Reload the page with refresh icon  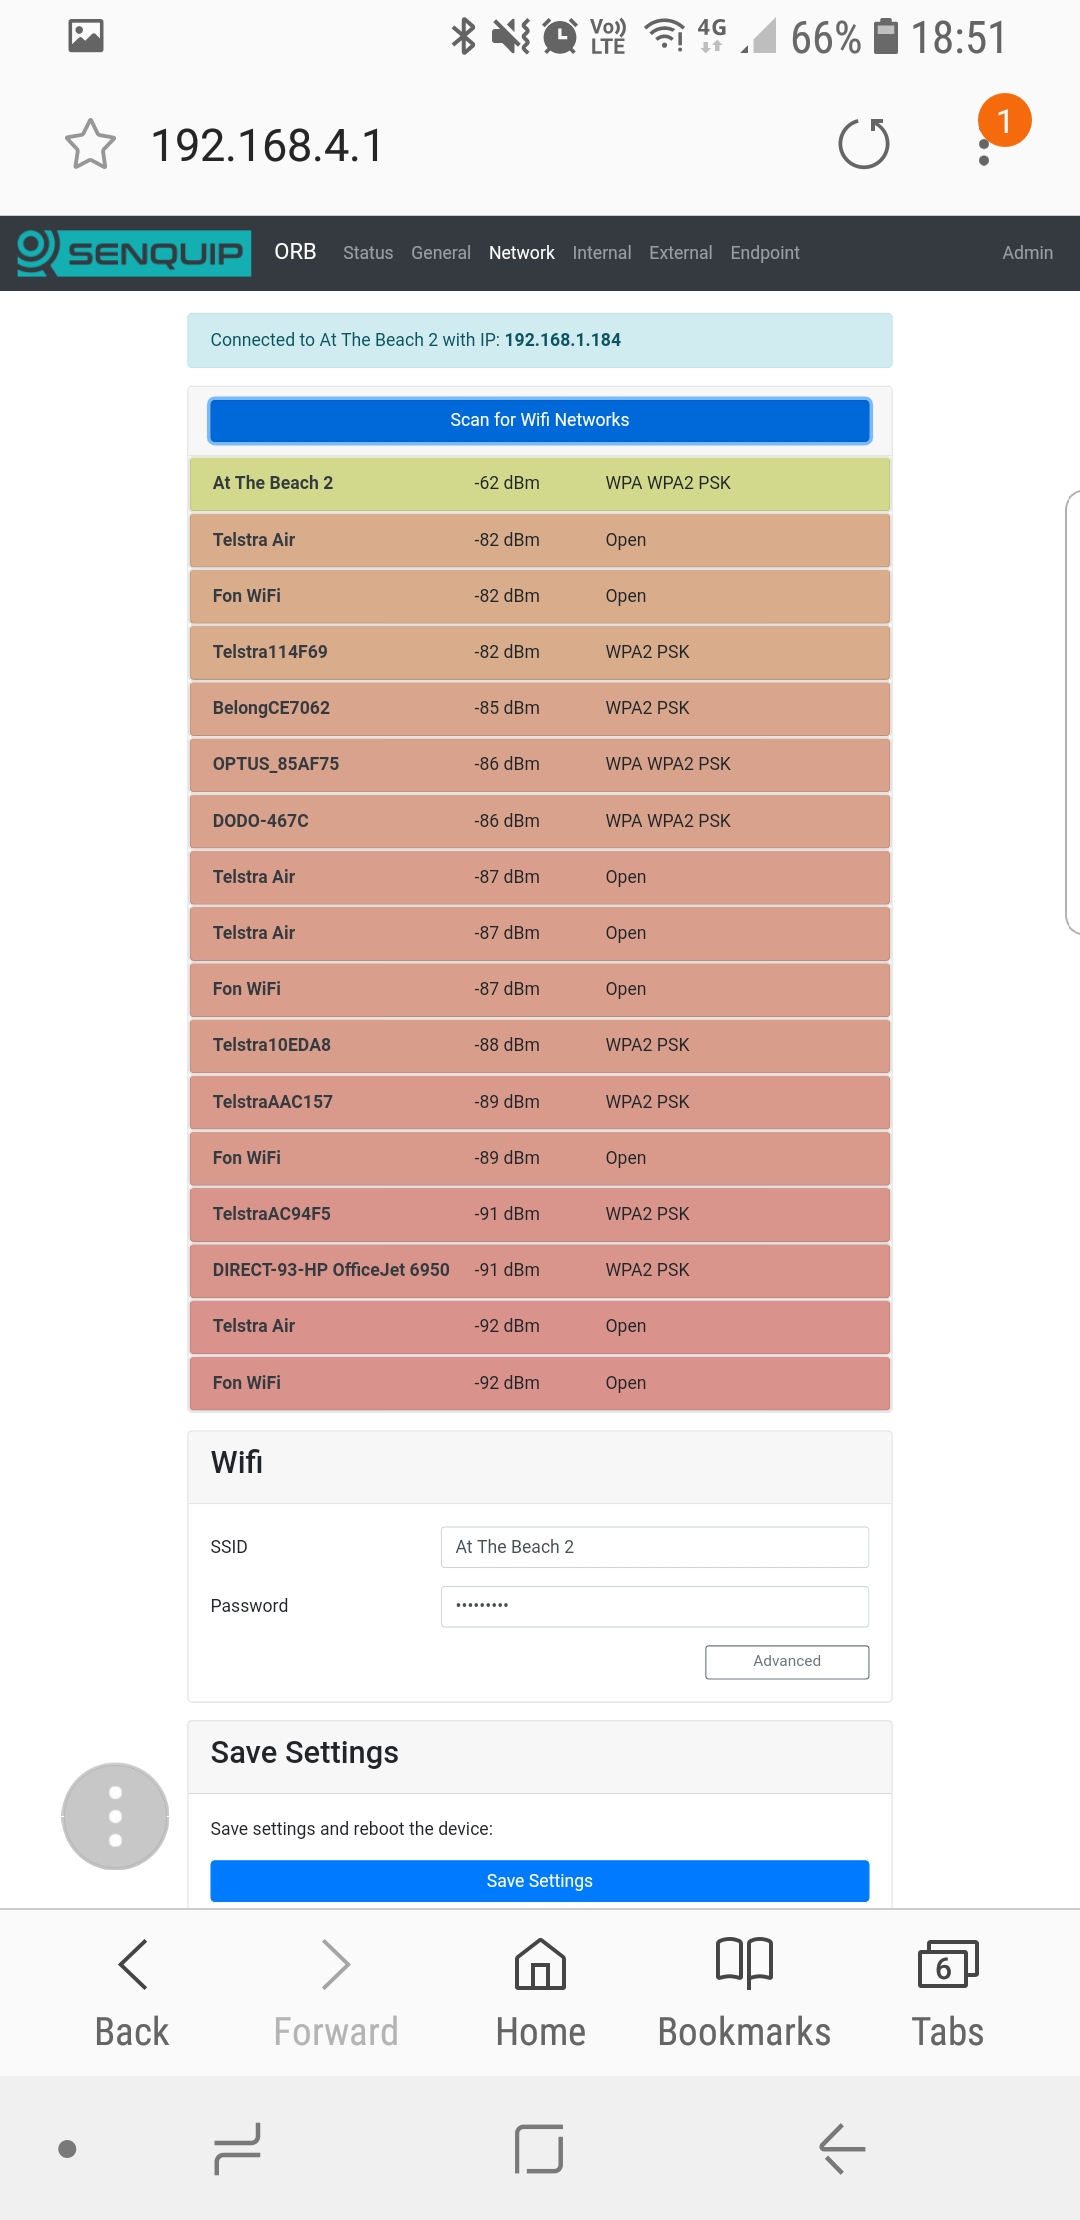864,144
